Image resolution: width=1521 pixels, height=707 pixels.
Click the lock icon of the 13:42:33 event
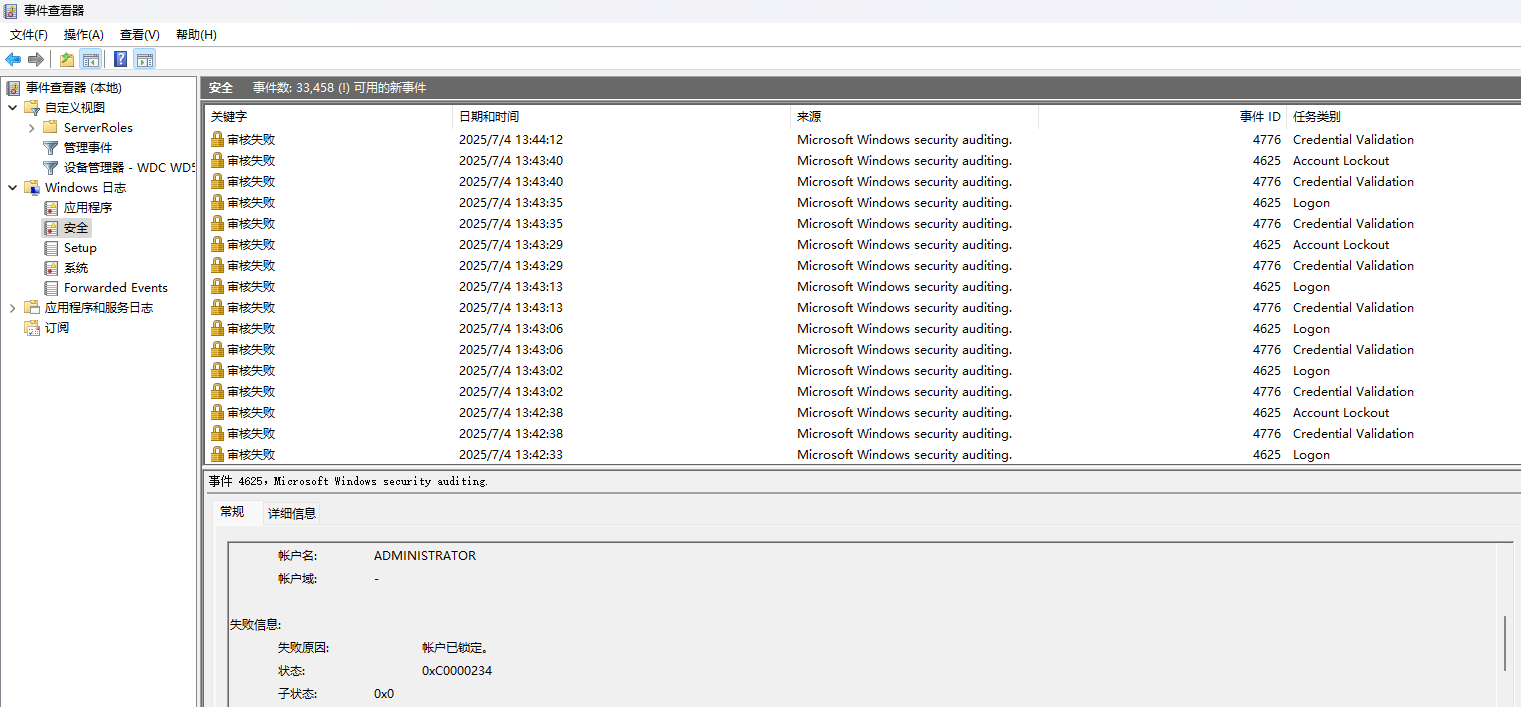[x=217, y=455]
